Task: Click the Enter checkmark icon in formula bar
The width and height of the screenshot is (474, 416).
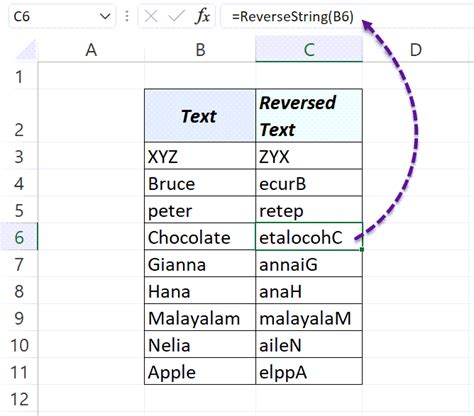Action: pos(176,16)
